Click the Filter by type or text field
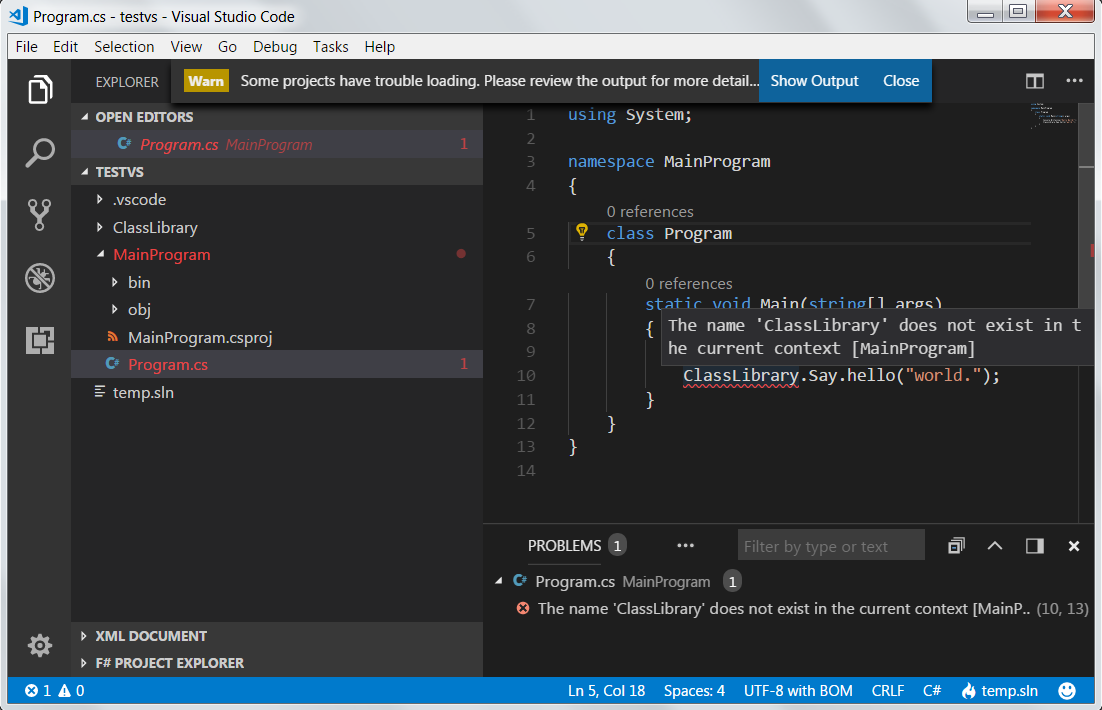The width and height of the screenshot is (1102, 710). point(831,546)
